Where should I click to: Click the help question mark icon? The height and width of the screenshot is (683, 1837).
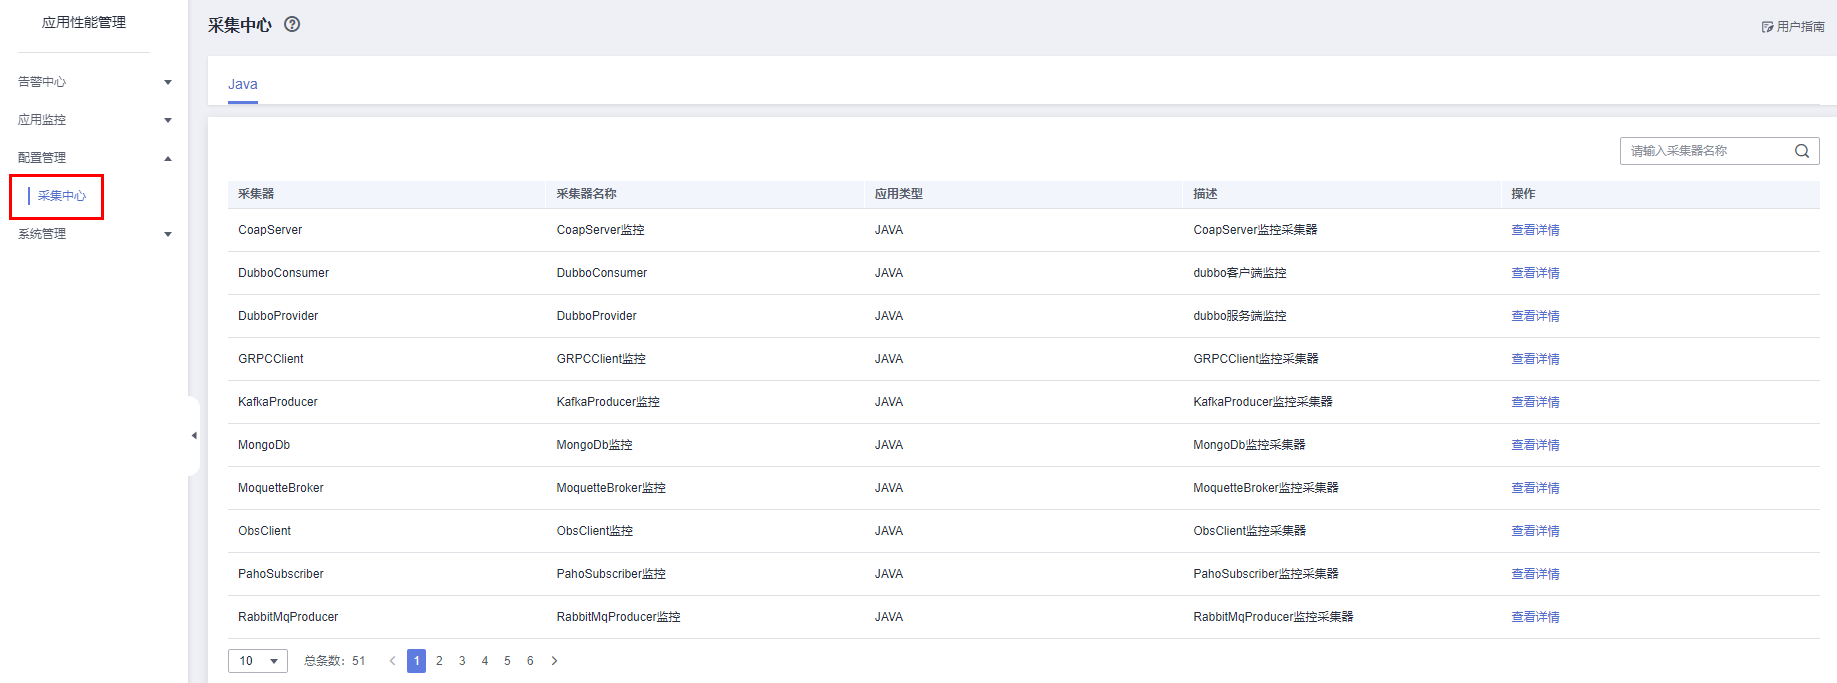pos(292,25)
